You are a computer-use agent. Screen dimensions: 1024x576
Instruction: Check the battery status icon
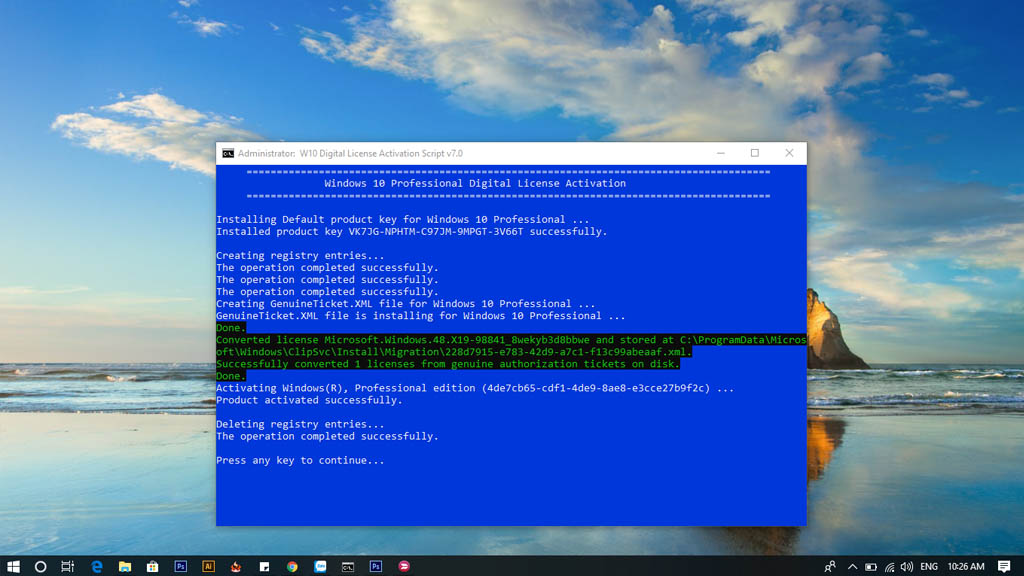coord(871,567)
